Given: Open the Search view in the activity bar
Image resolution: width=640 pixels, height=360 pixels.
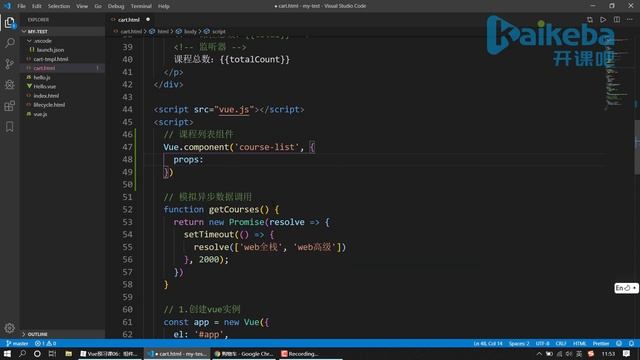Looking at the screenshot, I should [x=10, y=43].
